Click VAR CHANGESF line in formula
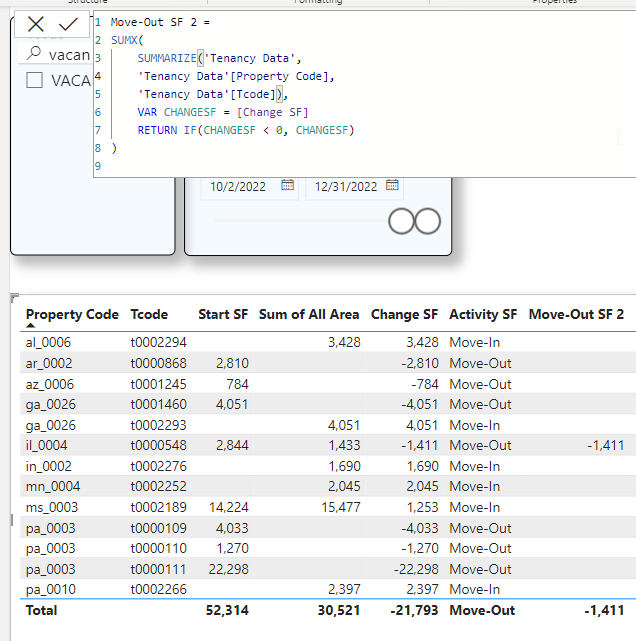Viewport: 636px width, 641px height. click(x=223, y=112)
